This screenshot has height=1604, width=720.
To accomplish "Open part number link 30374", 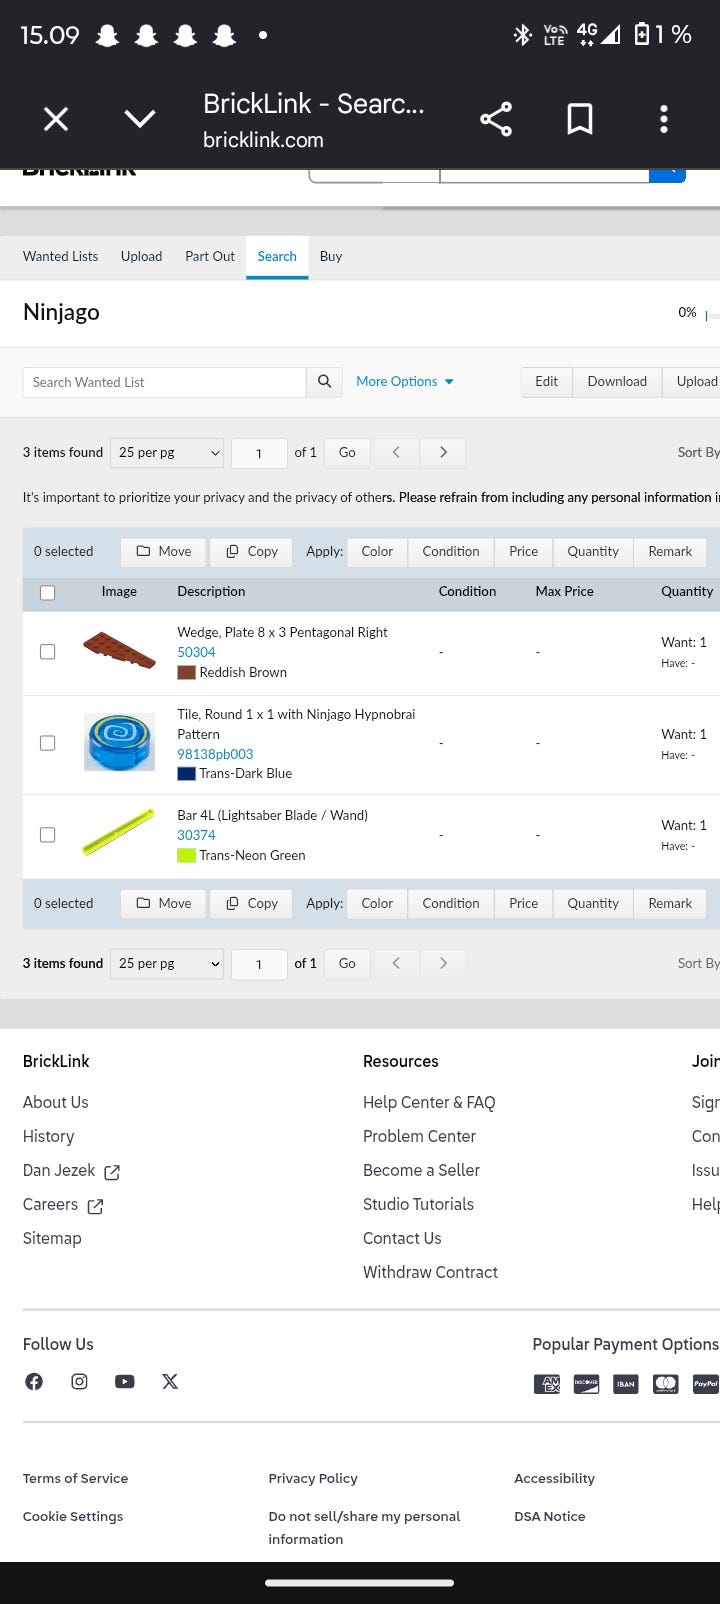I will [196, 835].
